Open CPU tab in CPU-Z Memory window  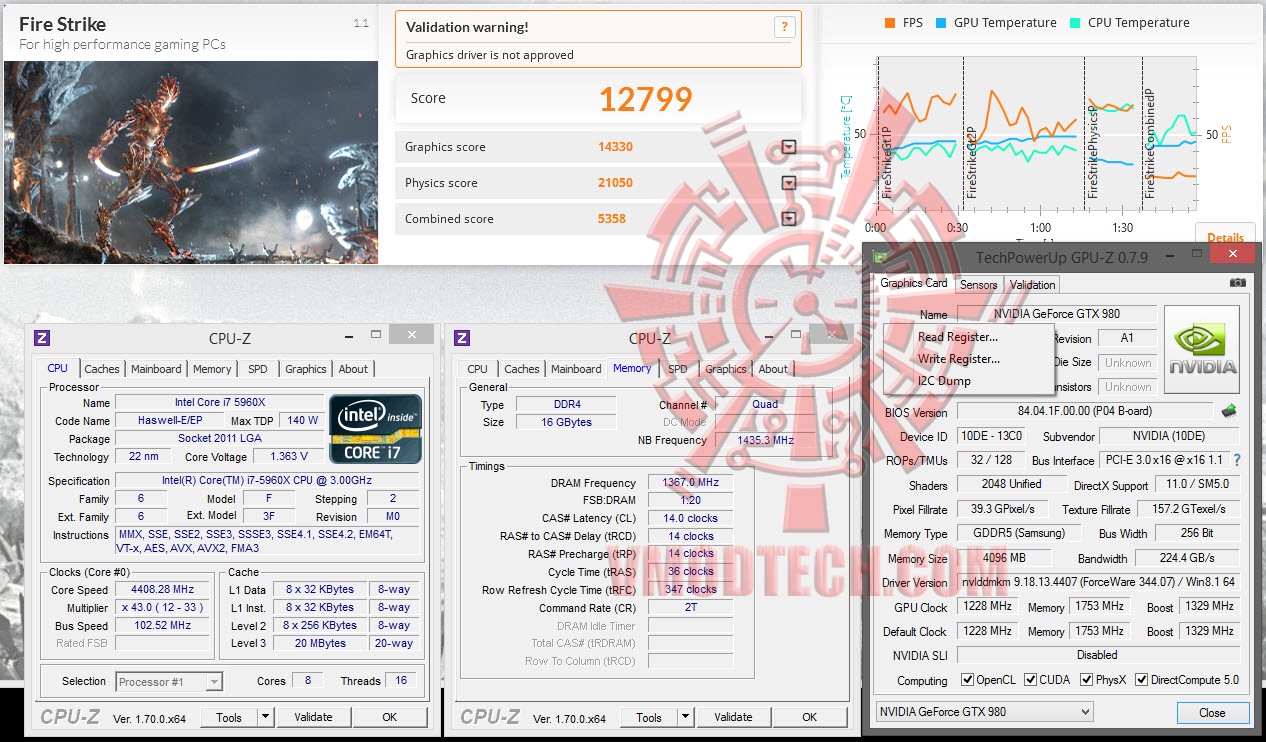(x=478, y=369)
